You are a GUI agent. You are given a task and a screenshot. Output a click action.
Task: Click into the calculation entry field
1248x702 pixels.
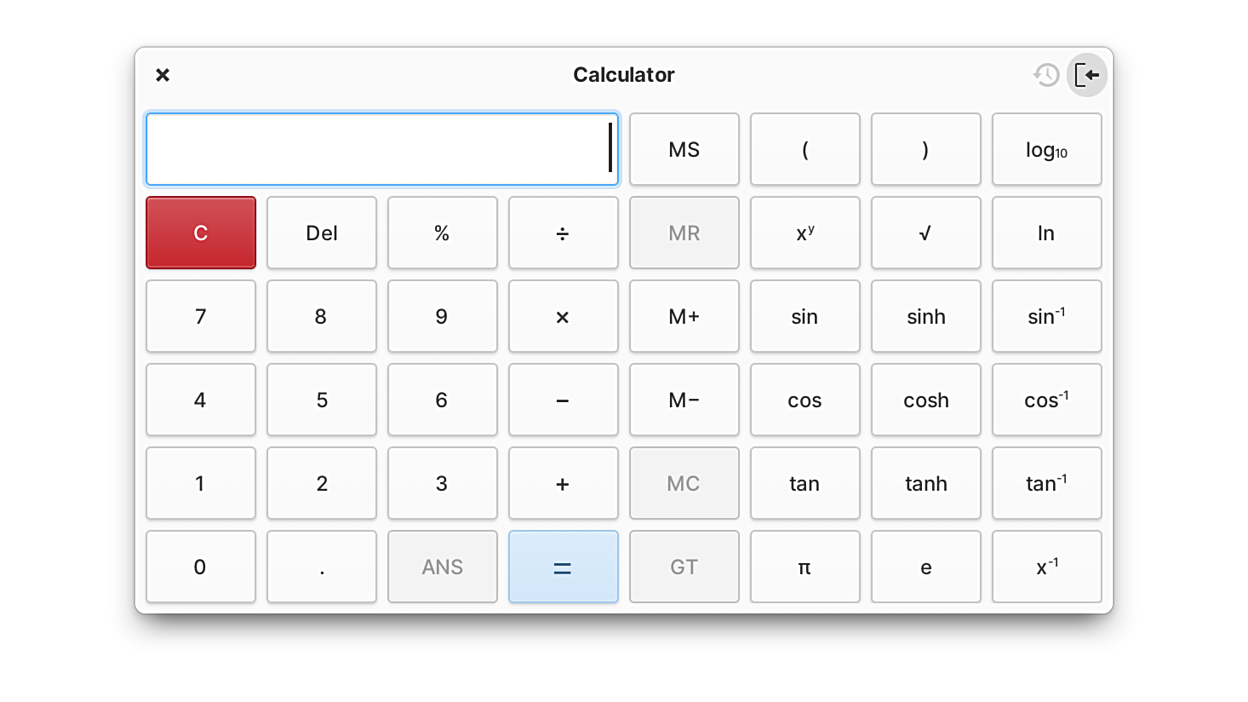click(380, 150)
